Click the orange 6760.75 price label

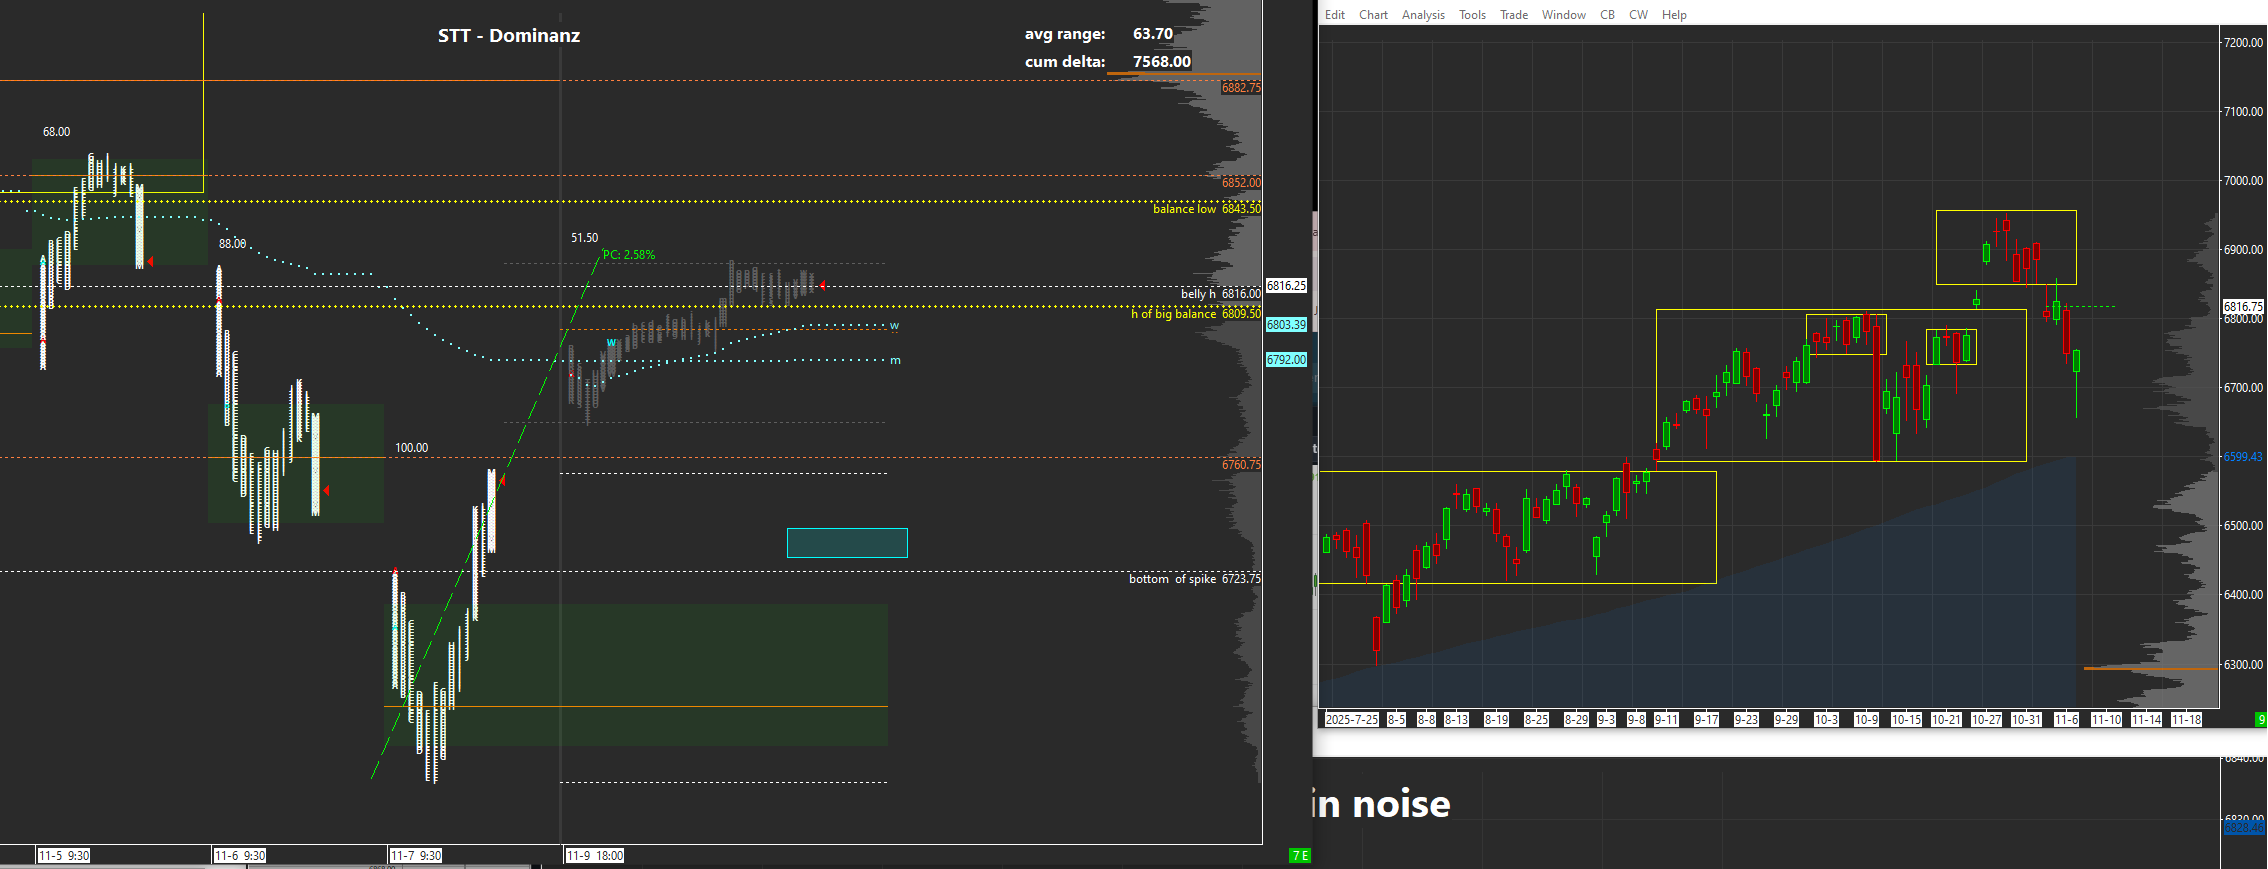pyautogui.click(x=1241, y=465)
